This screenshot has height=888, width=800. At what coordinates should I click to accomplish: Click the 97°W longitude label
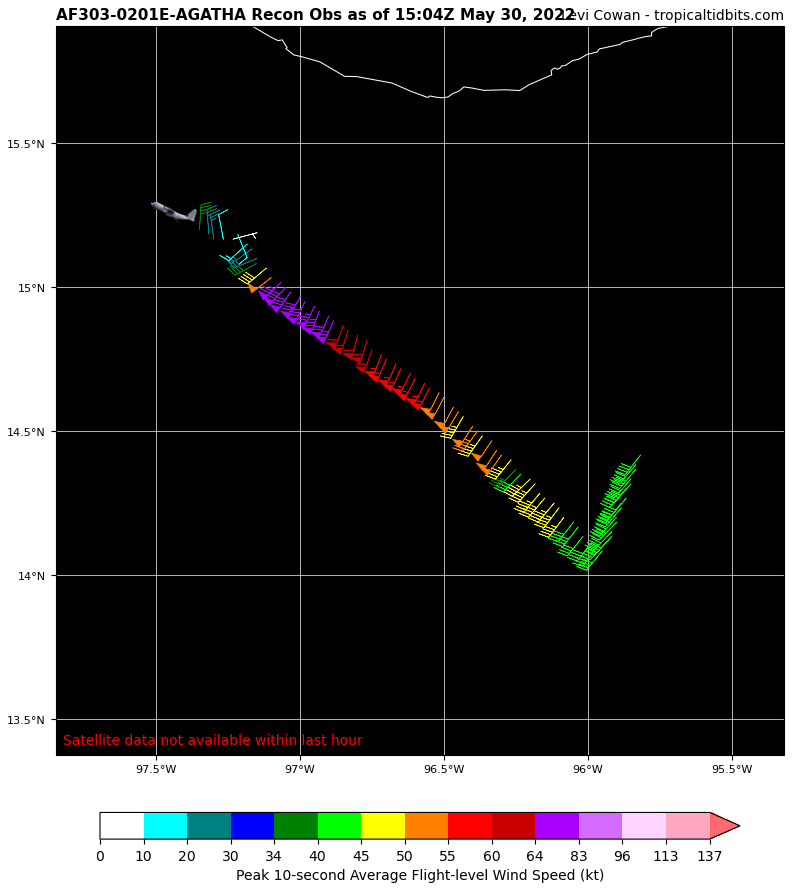[300, 769]
